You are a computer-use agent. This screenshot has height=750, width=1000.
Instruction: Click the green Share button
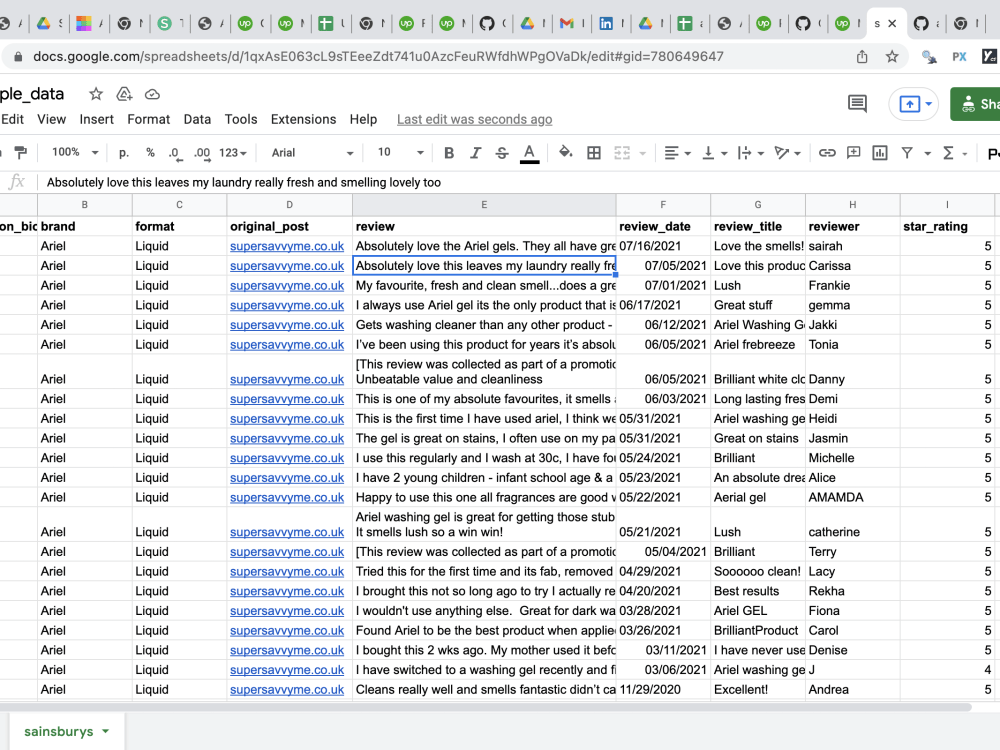click(x=976, y=103)
